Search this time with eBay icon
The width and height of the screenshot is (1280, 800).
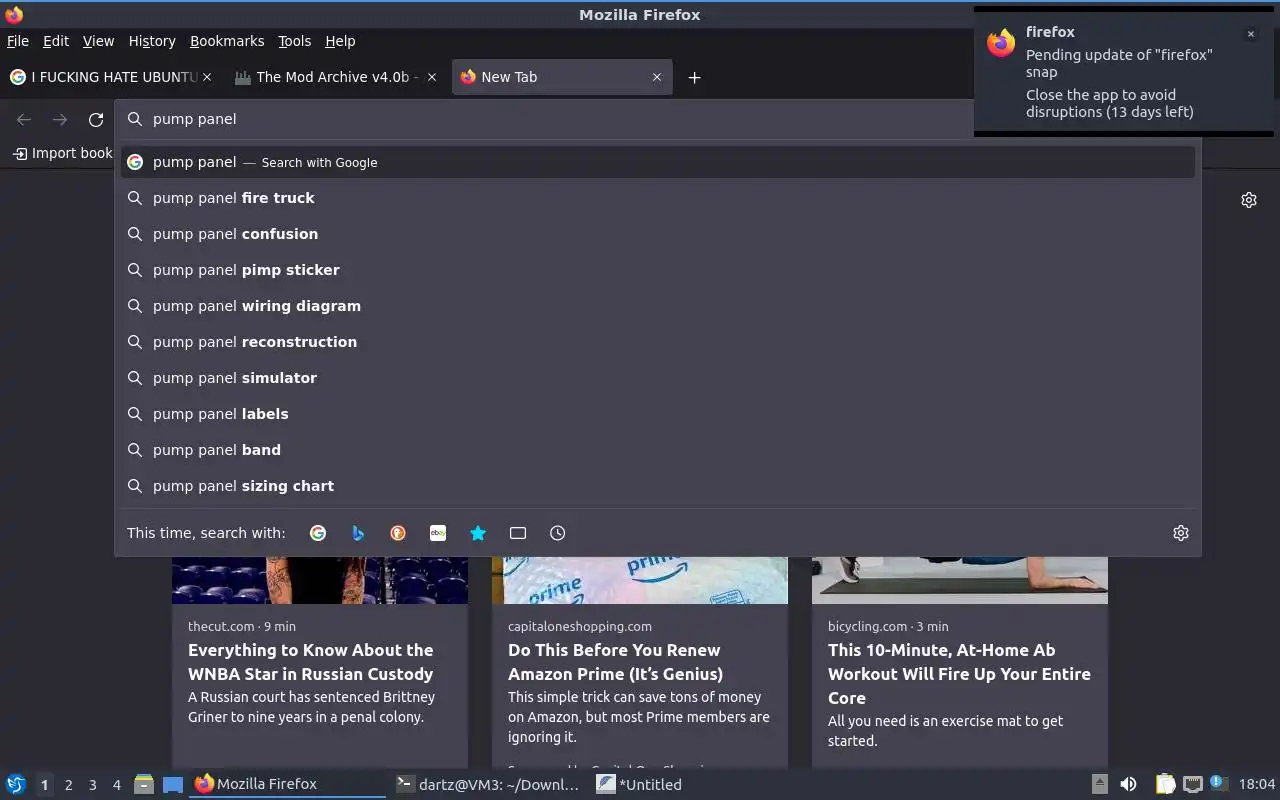click(x=438, y=533)
